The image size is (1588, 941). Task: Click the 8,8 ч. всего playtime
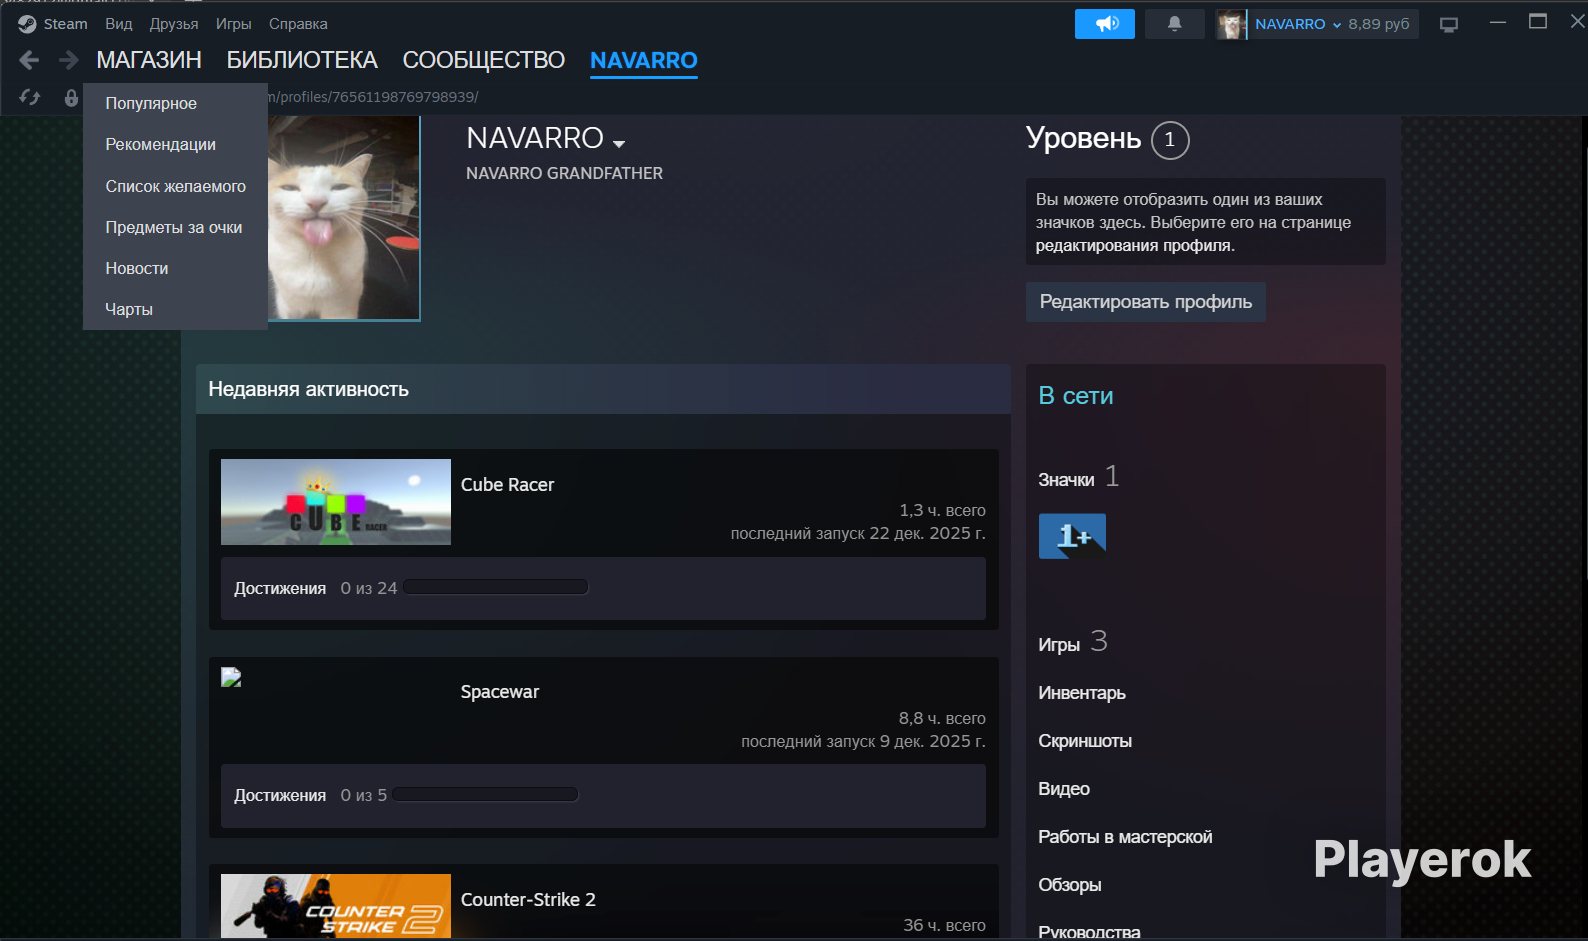pos(942,718)
